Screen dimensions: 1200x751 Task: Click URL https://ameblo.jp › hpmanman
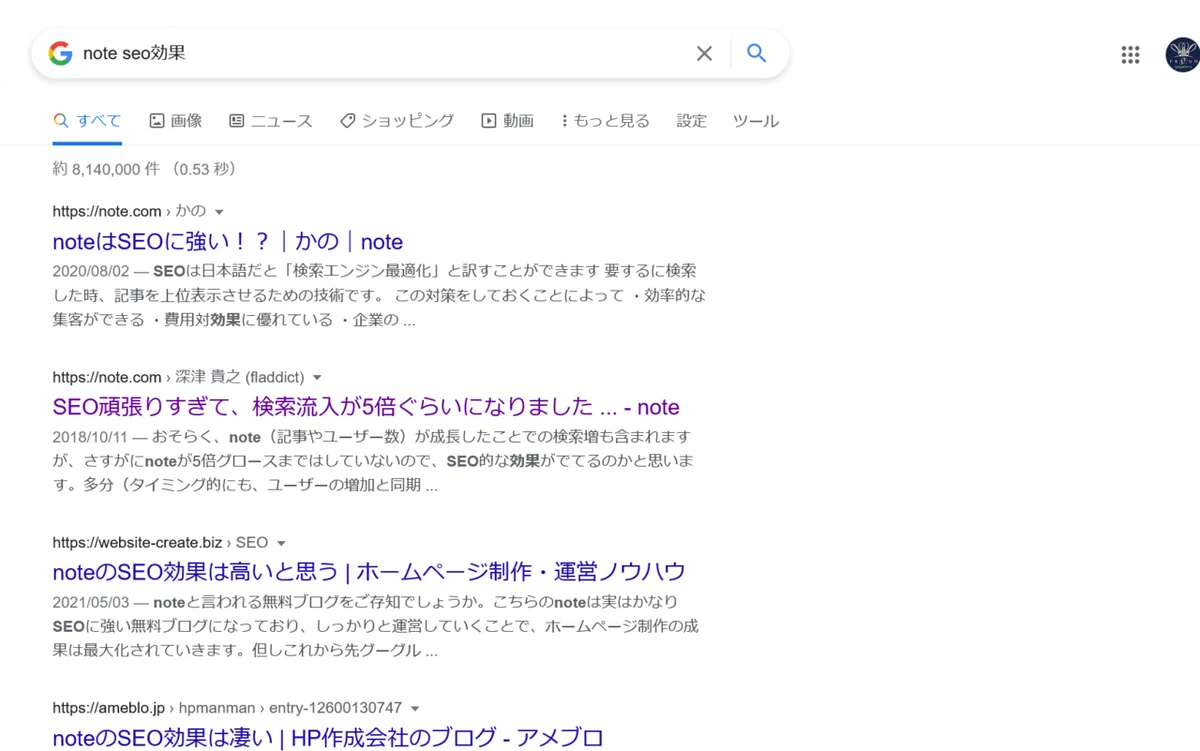(x=227, y=708)
